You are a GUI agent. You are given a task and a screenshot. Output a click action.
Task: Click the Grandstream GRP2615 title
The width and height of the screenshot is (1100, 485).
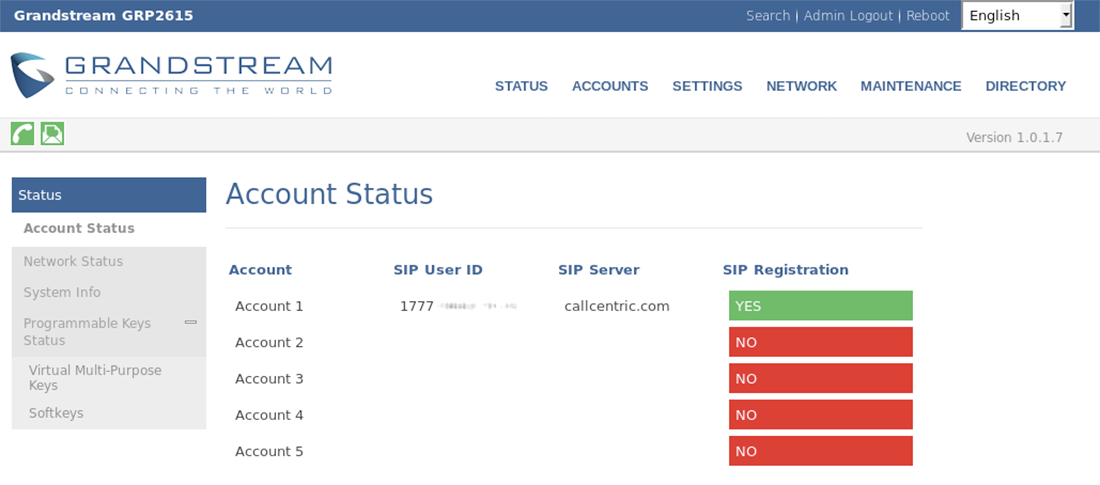[104, 15]
